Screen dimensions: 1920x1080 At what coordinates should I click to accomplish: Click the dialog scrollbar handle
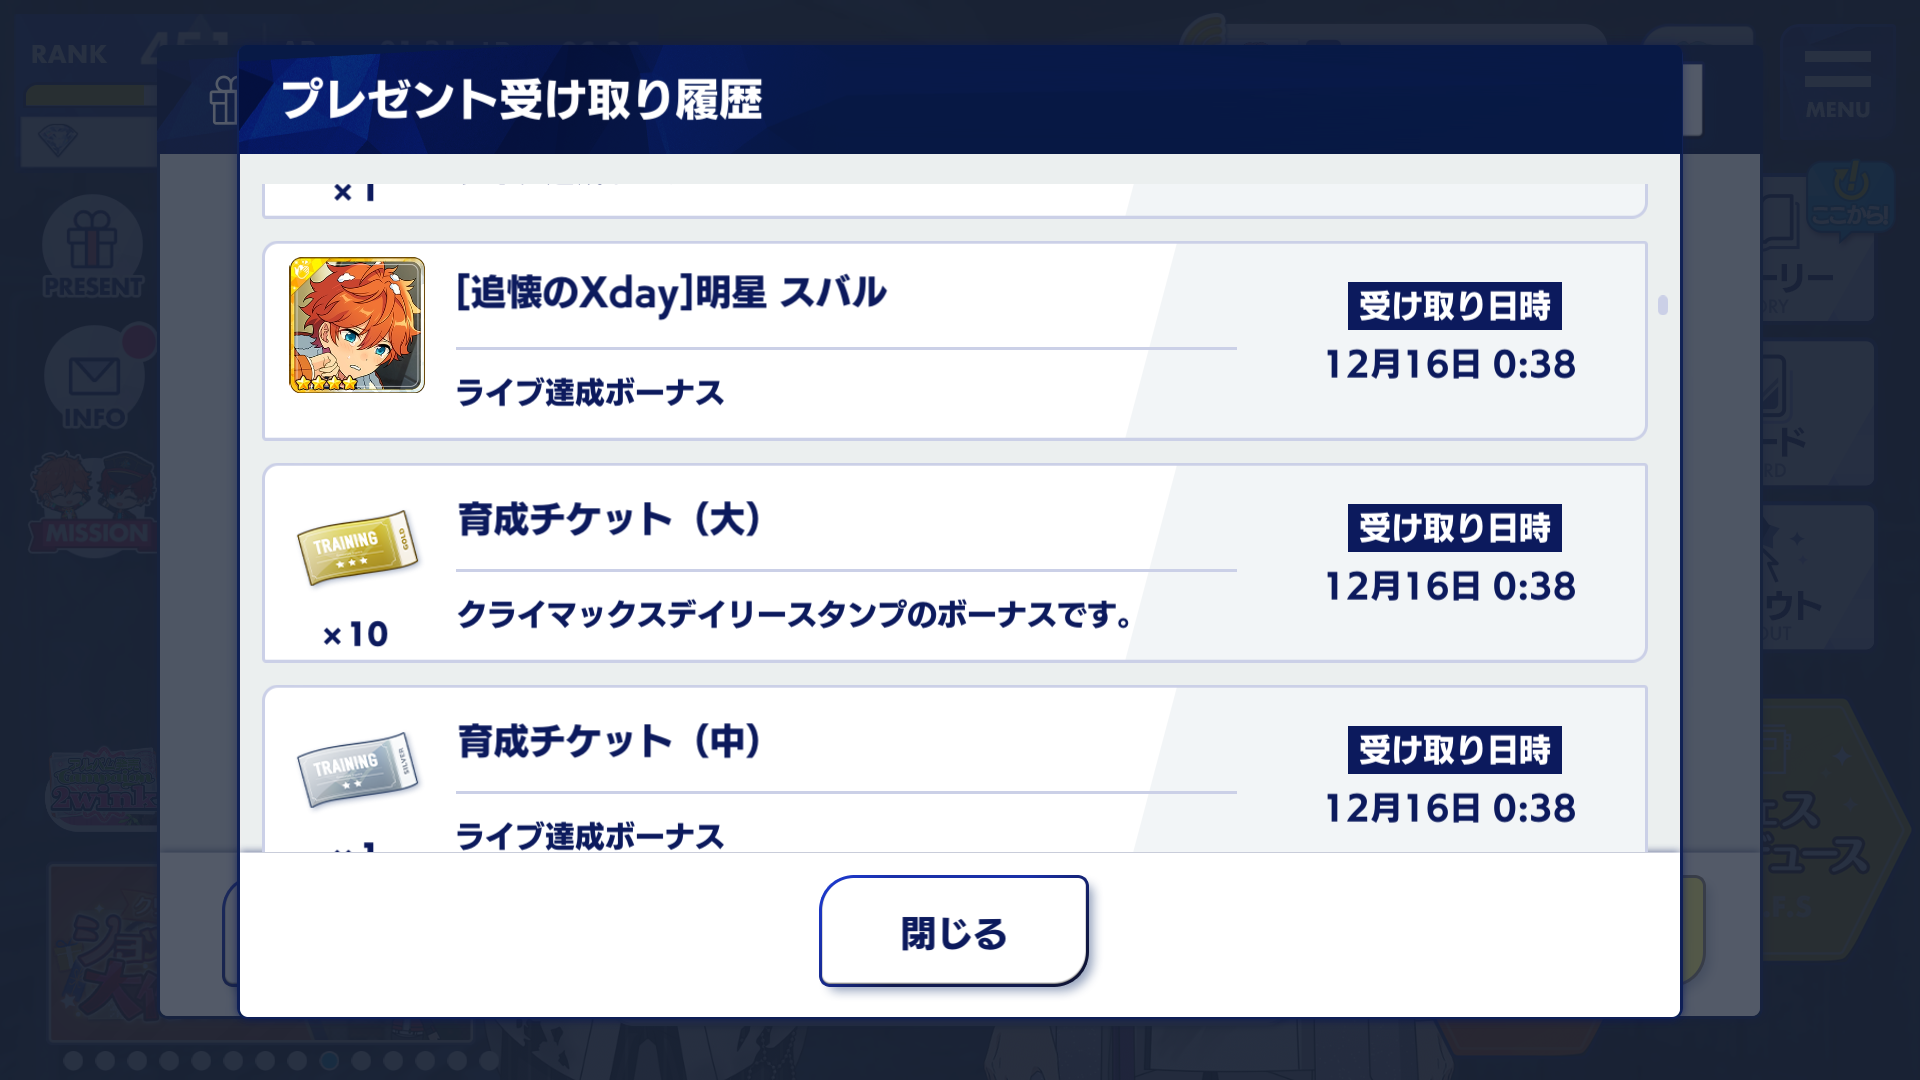point(1662,305)
